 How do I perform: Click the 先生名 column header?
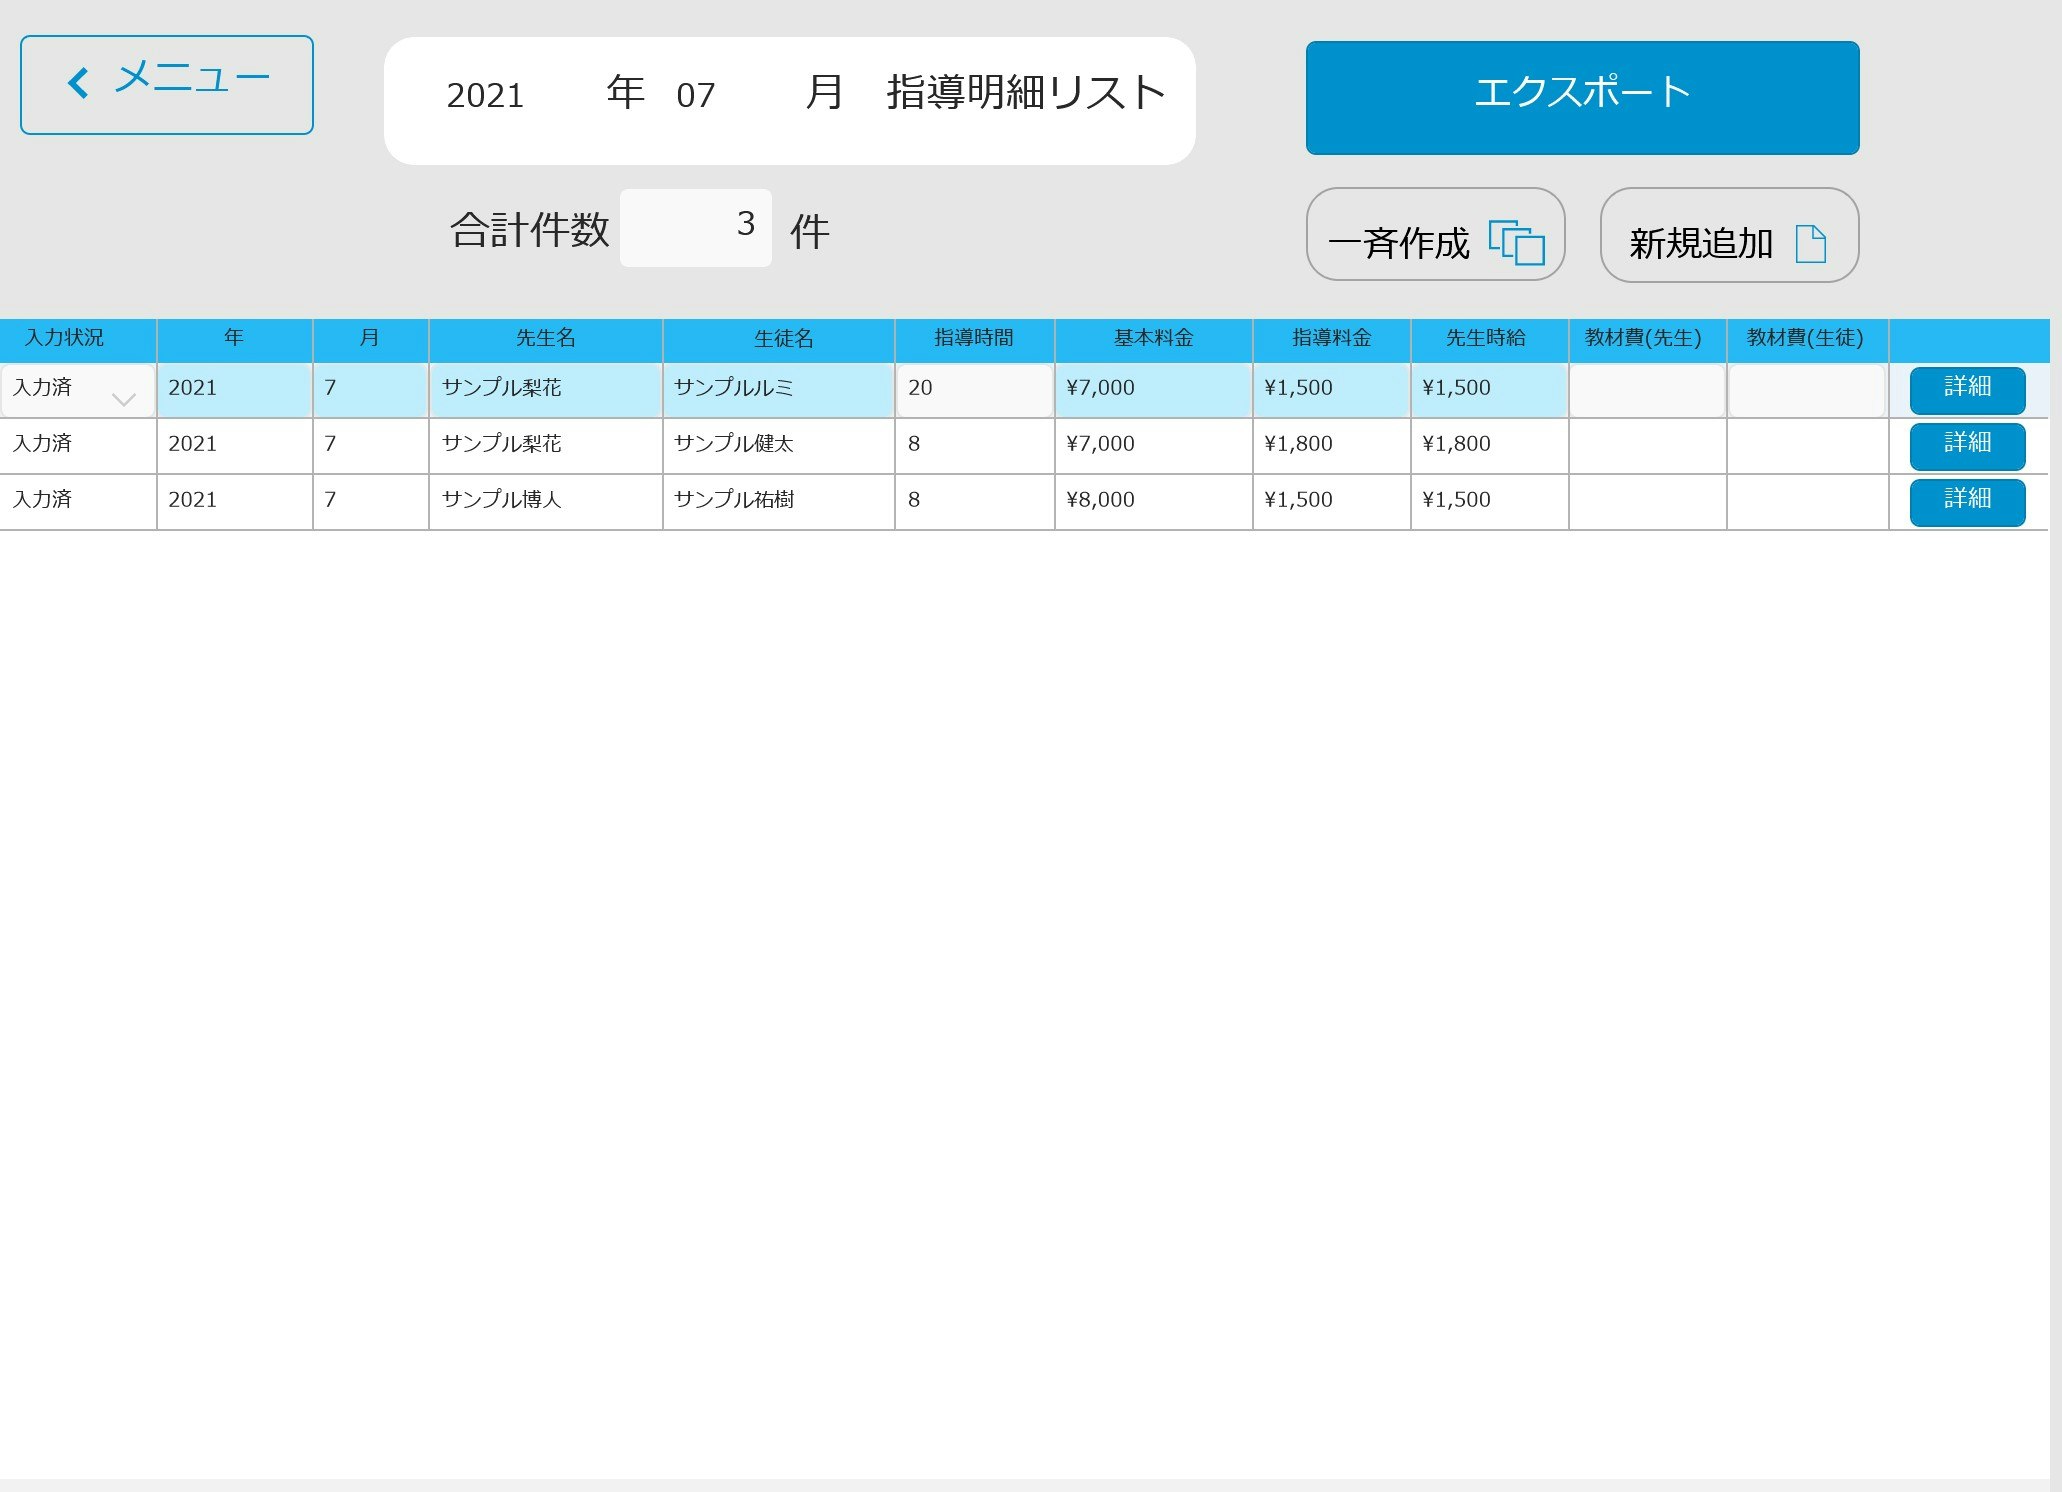click(545, 339)
